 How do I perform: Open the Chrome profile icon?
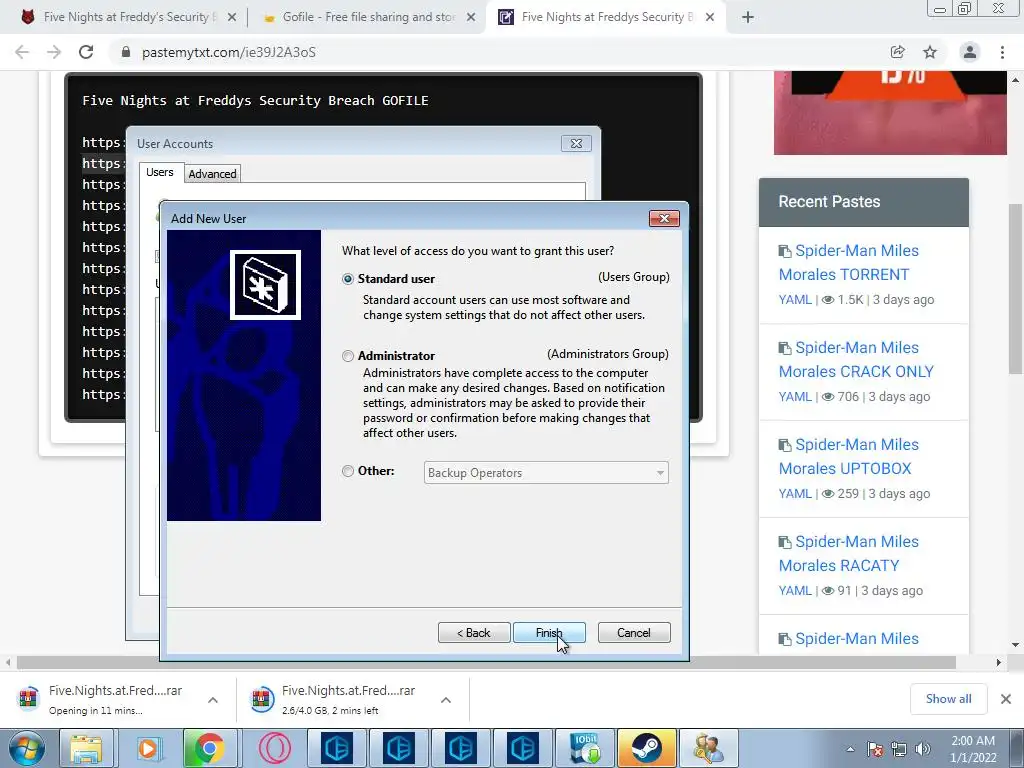click(x=970, y=52)
